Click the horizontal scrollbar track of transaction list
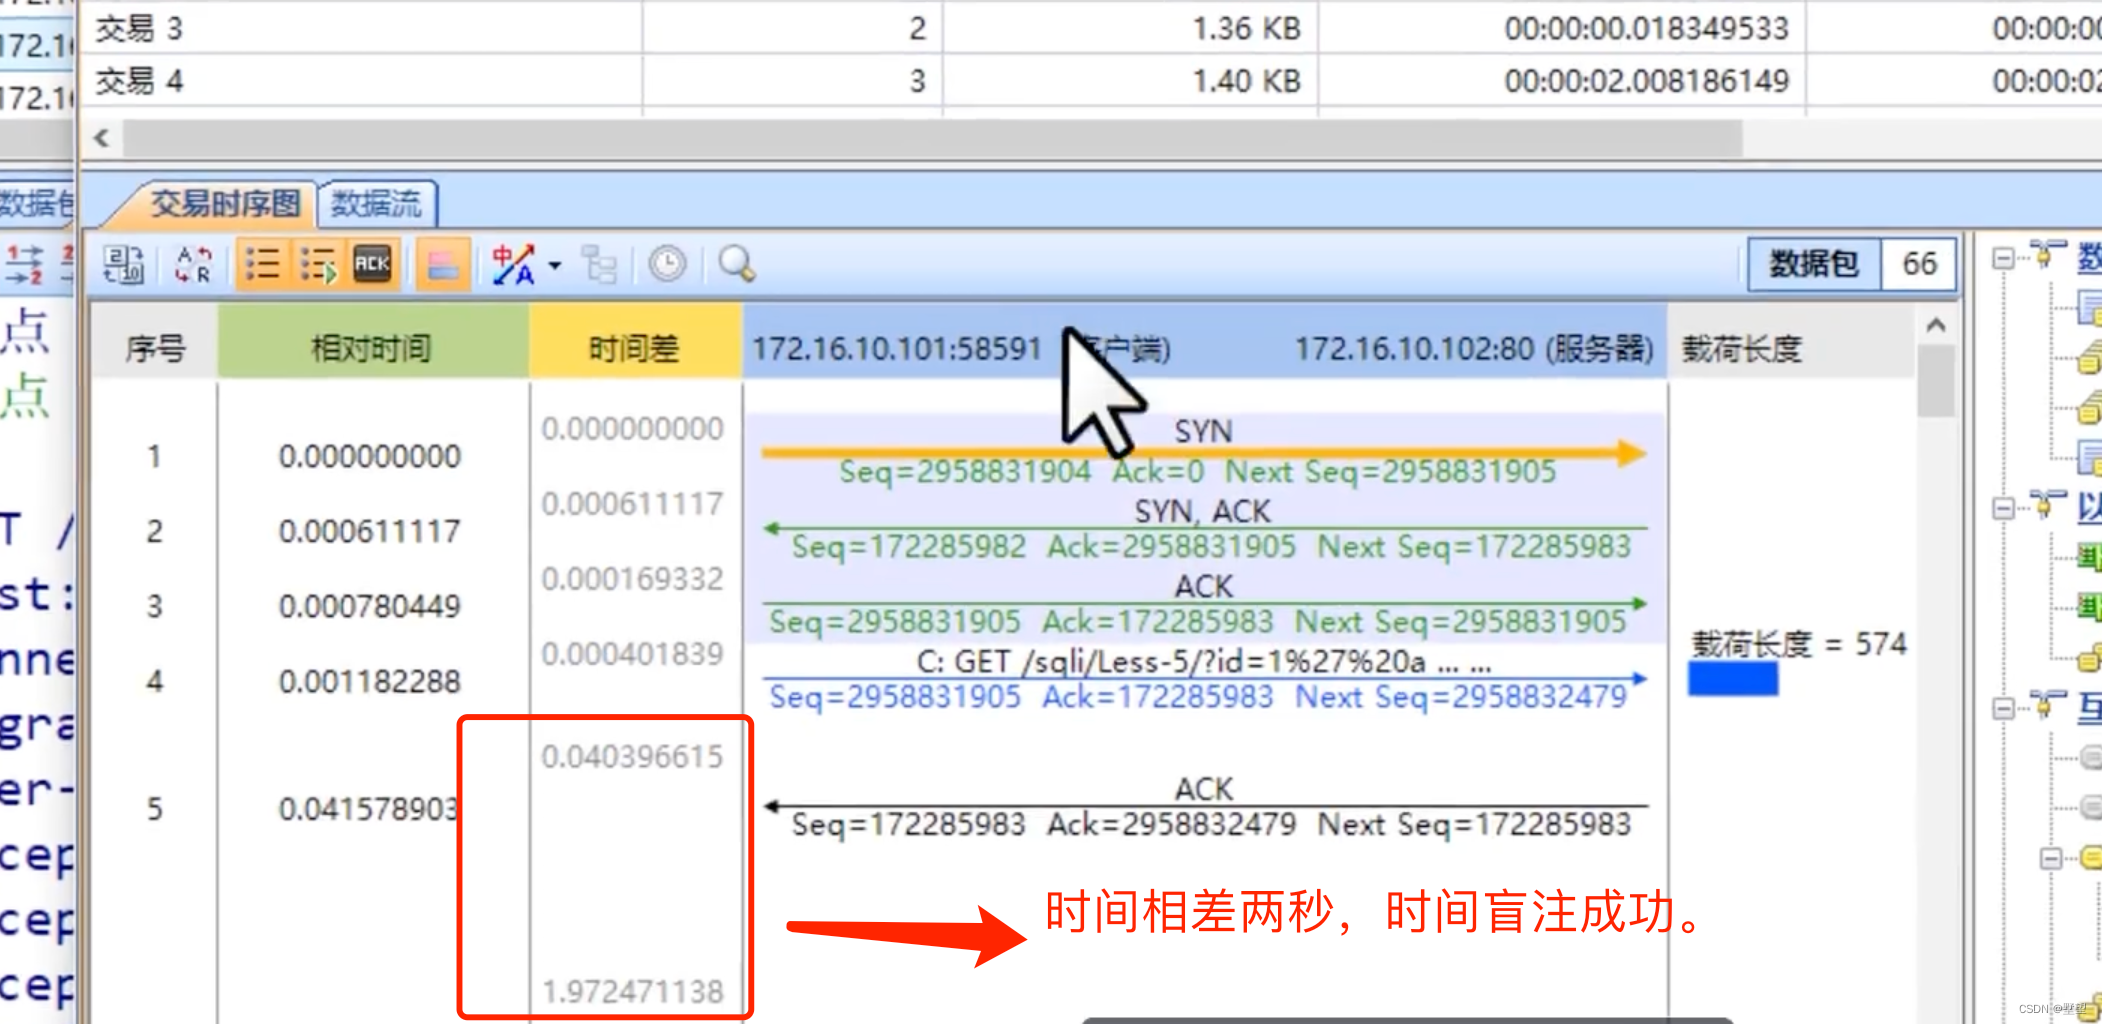The width and height of the screenshot is (2102, 1024). tap(932, 138)
